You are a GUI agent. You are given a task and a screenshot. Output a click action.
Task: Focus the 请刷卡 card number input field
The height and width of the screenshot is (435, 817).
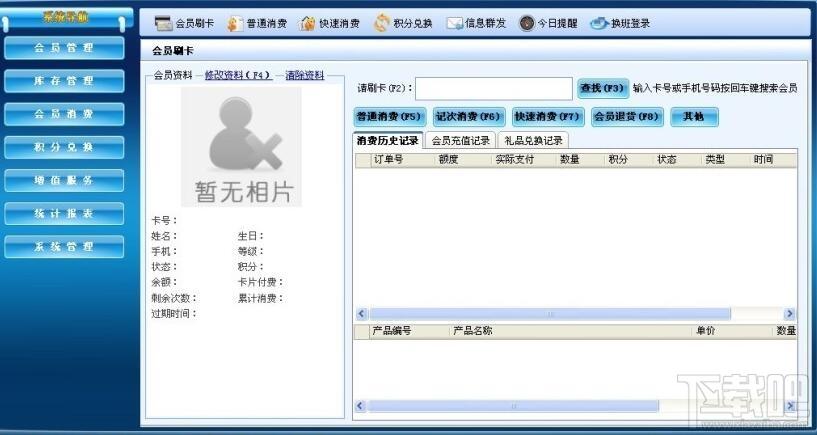coord(493,89)
